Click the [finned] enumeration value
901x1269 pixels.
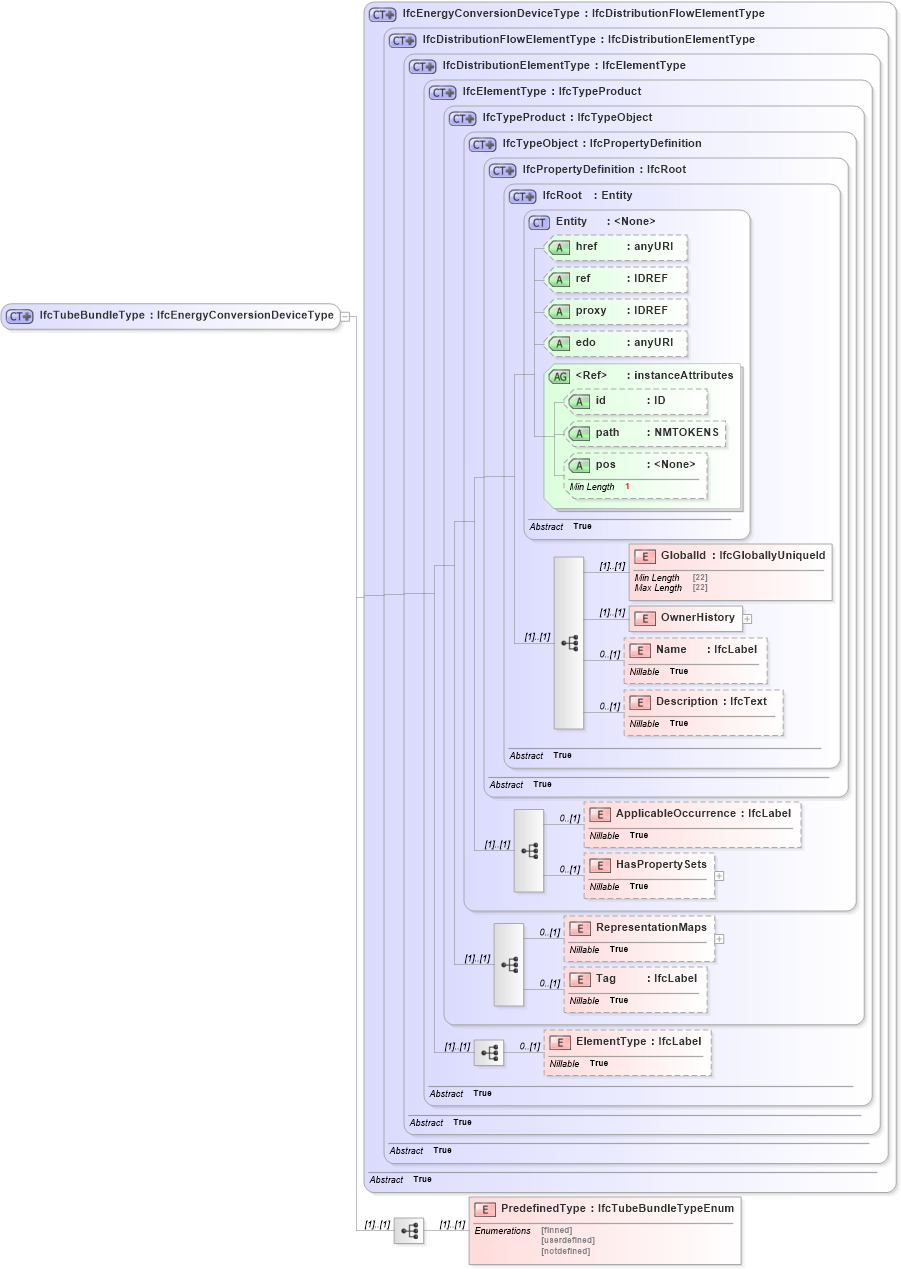coord(555,1230)
